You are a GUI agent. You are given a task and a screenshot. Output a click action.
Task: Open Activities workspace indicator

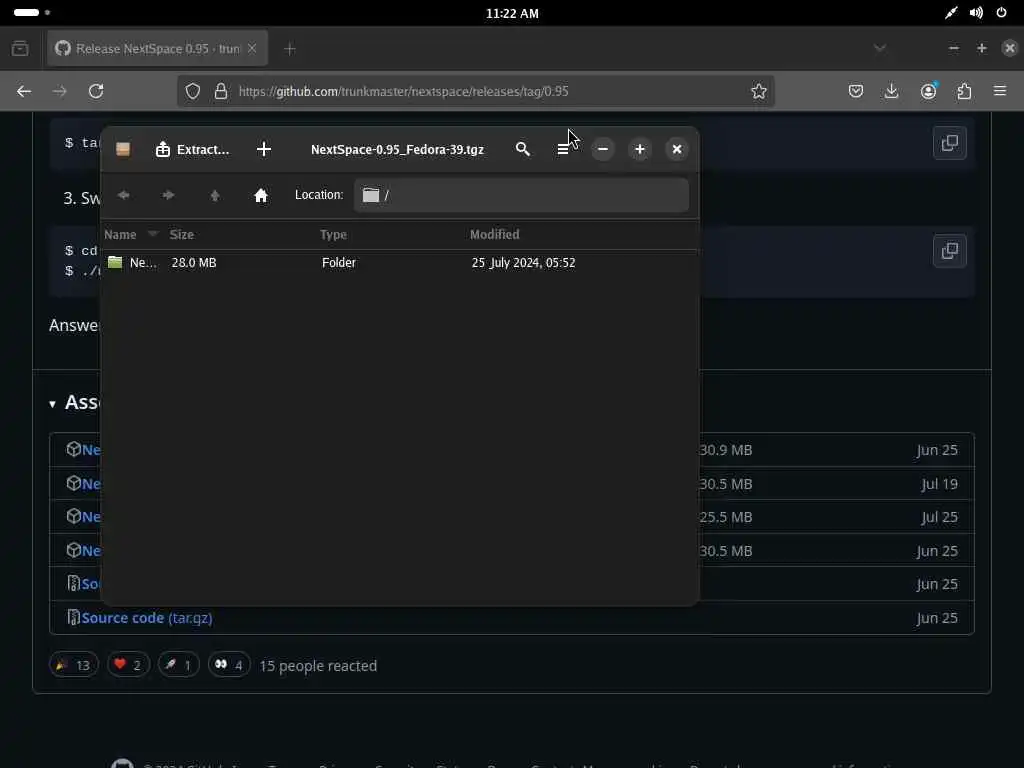pos(31,12)
